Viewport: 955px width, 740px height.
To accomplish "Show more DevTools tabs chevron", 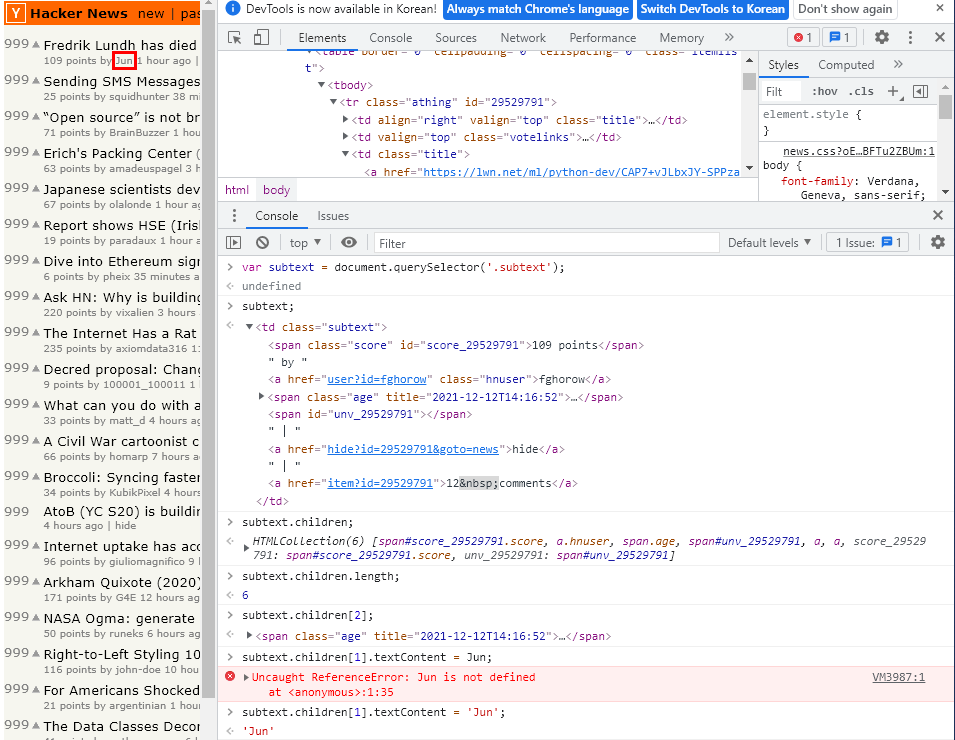I will tap(729, 37).
